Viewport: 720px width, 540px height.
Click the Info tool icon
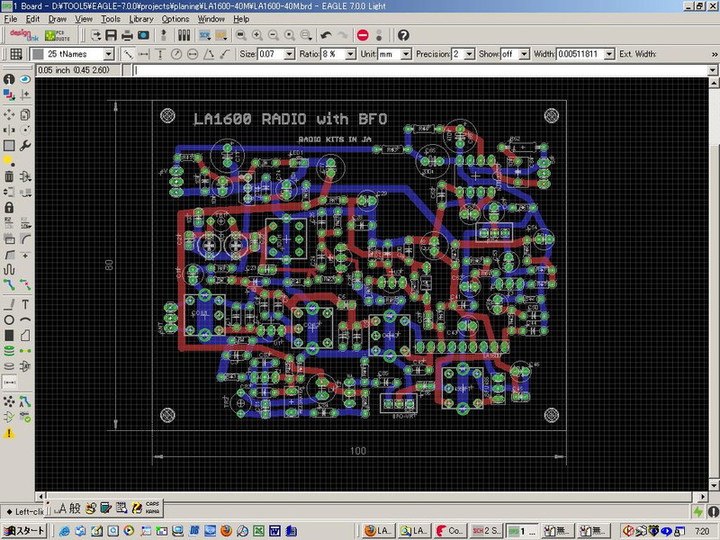[9, 78]
